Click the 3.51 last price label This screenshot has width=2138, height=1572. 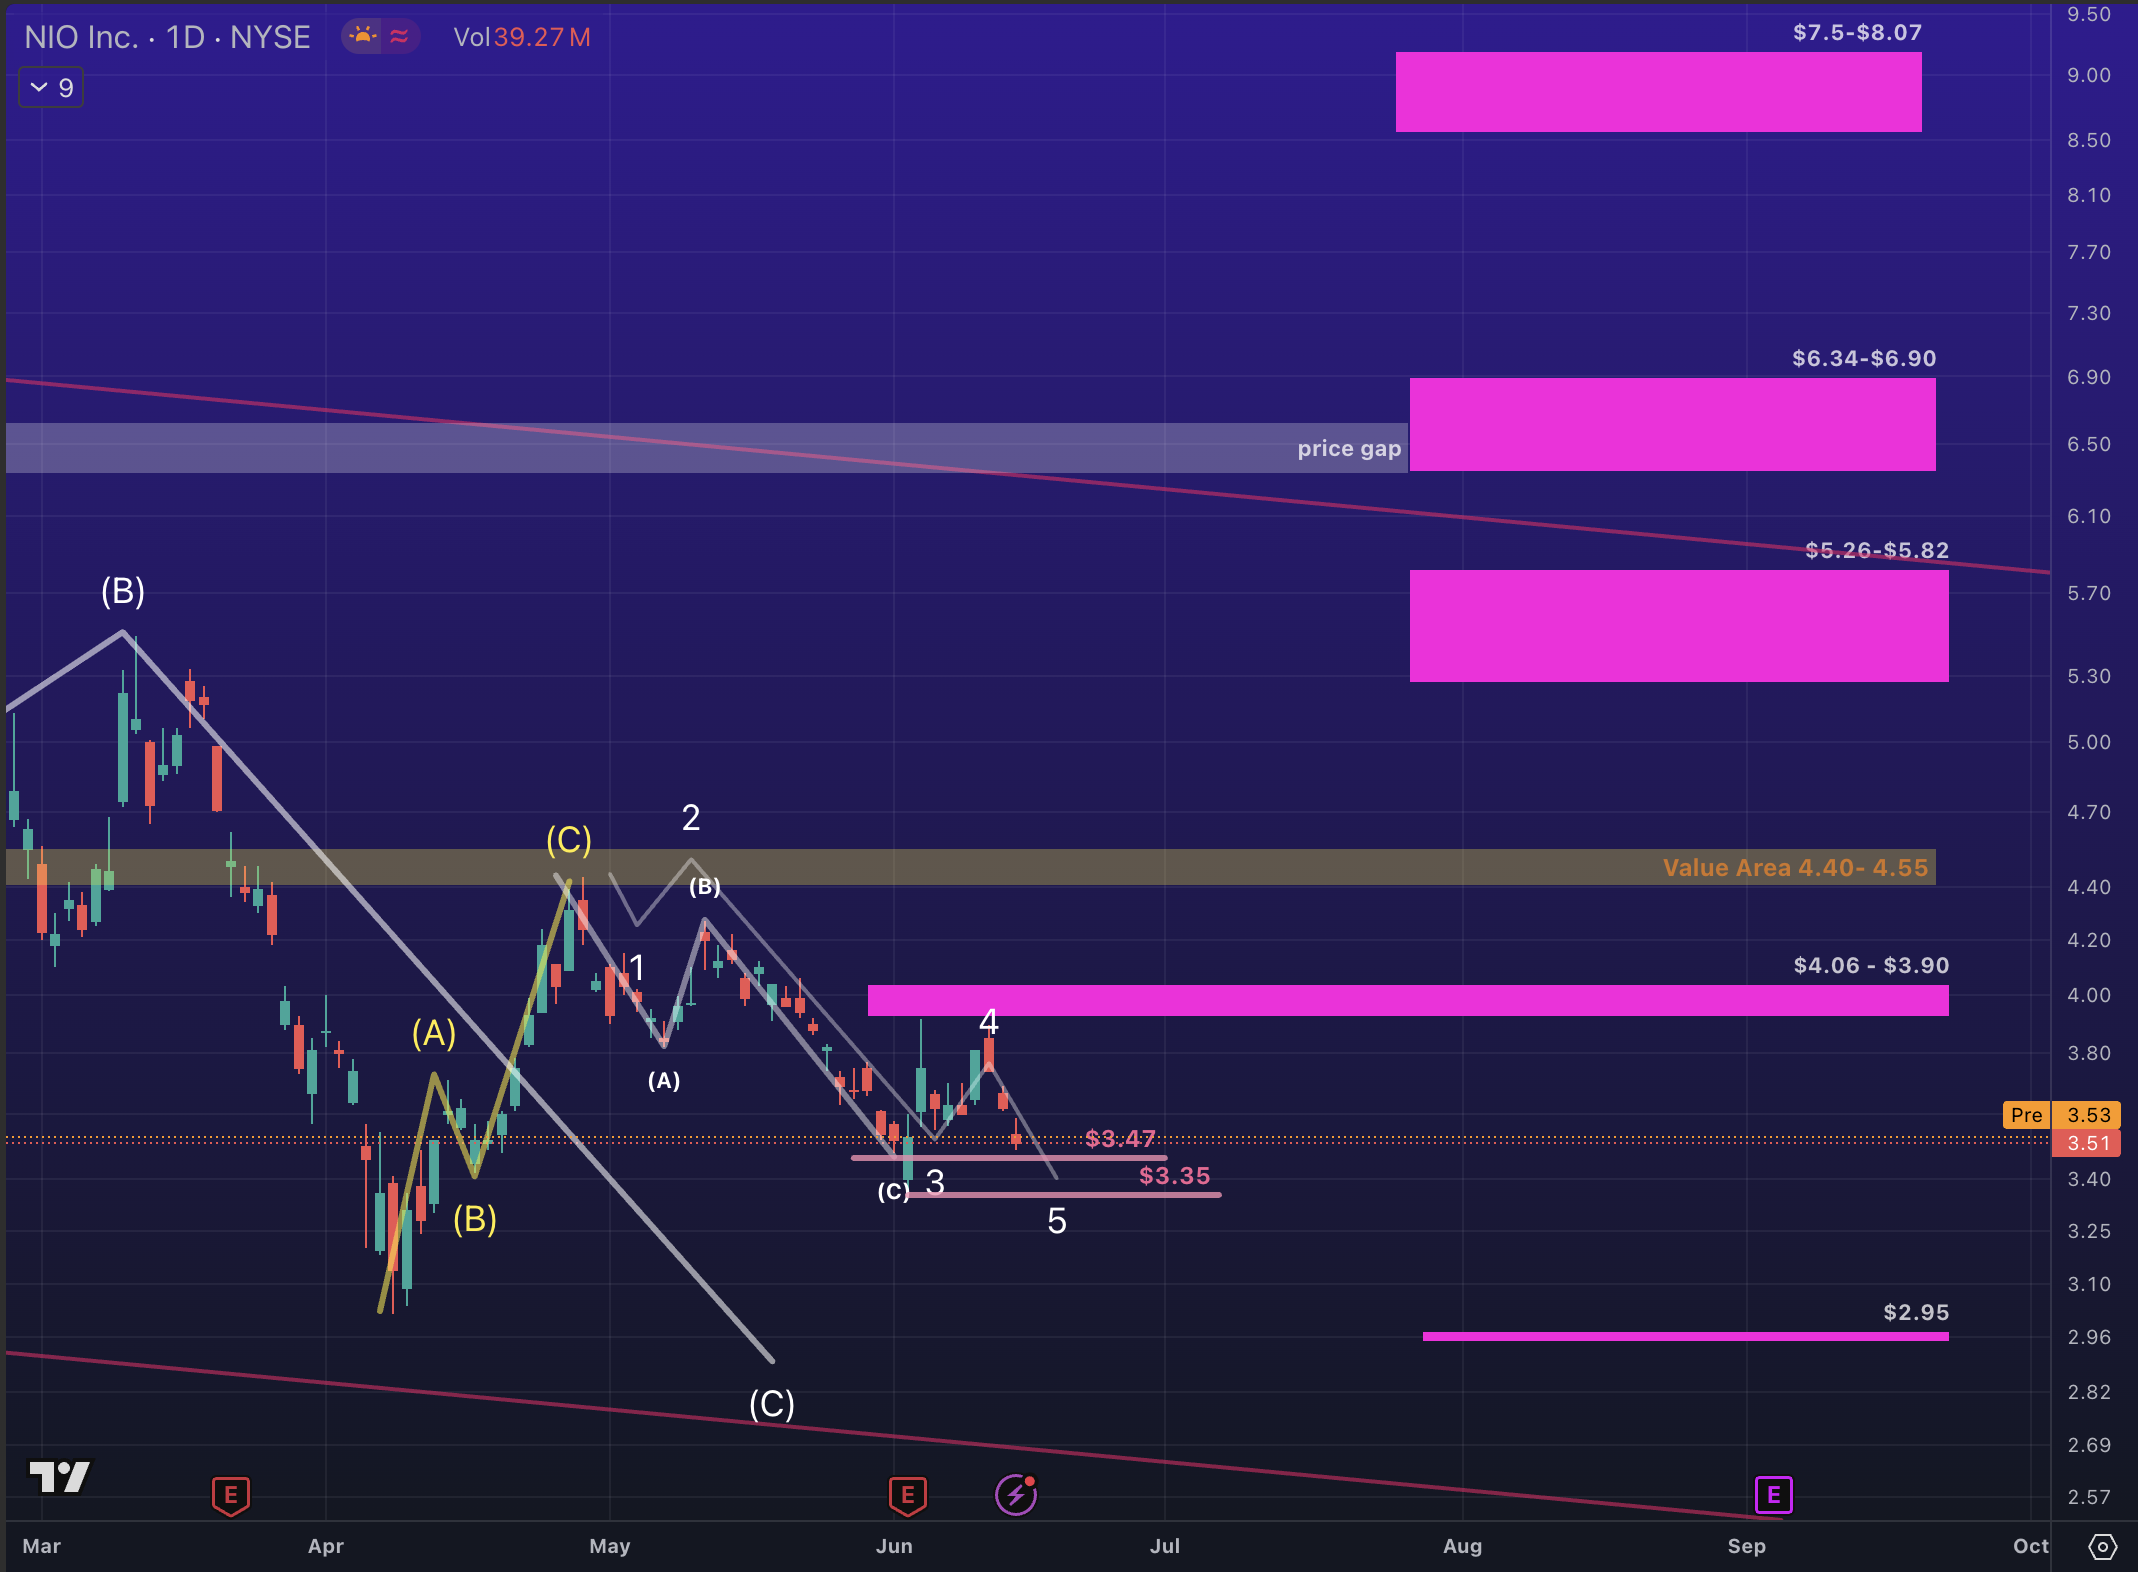click(x=2088, y=1143)
